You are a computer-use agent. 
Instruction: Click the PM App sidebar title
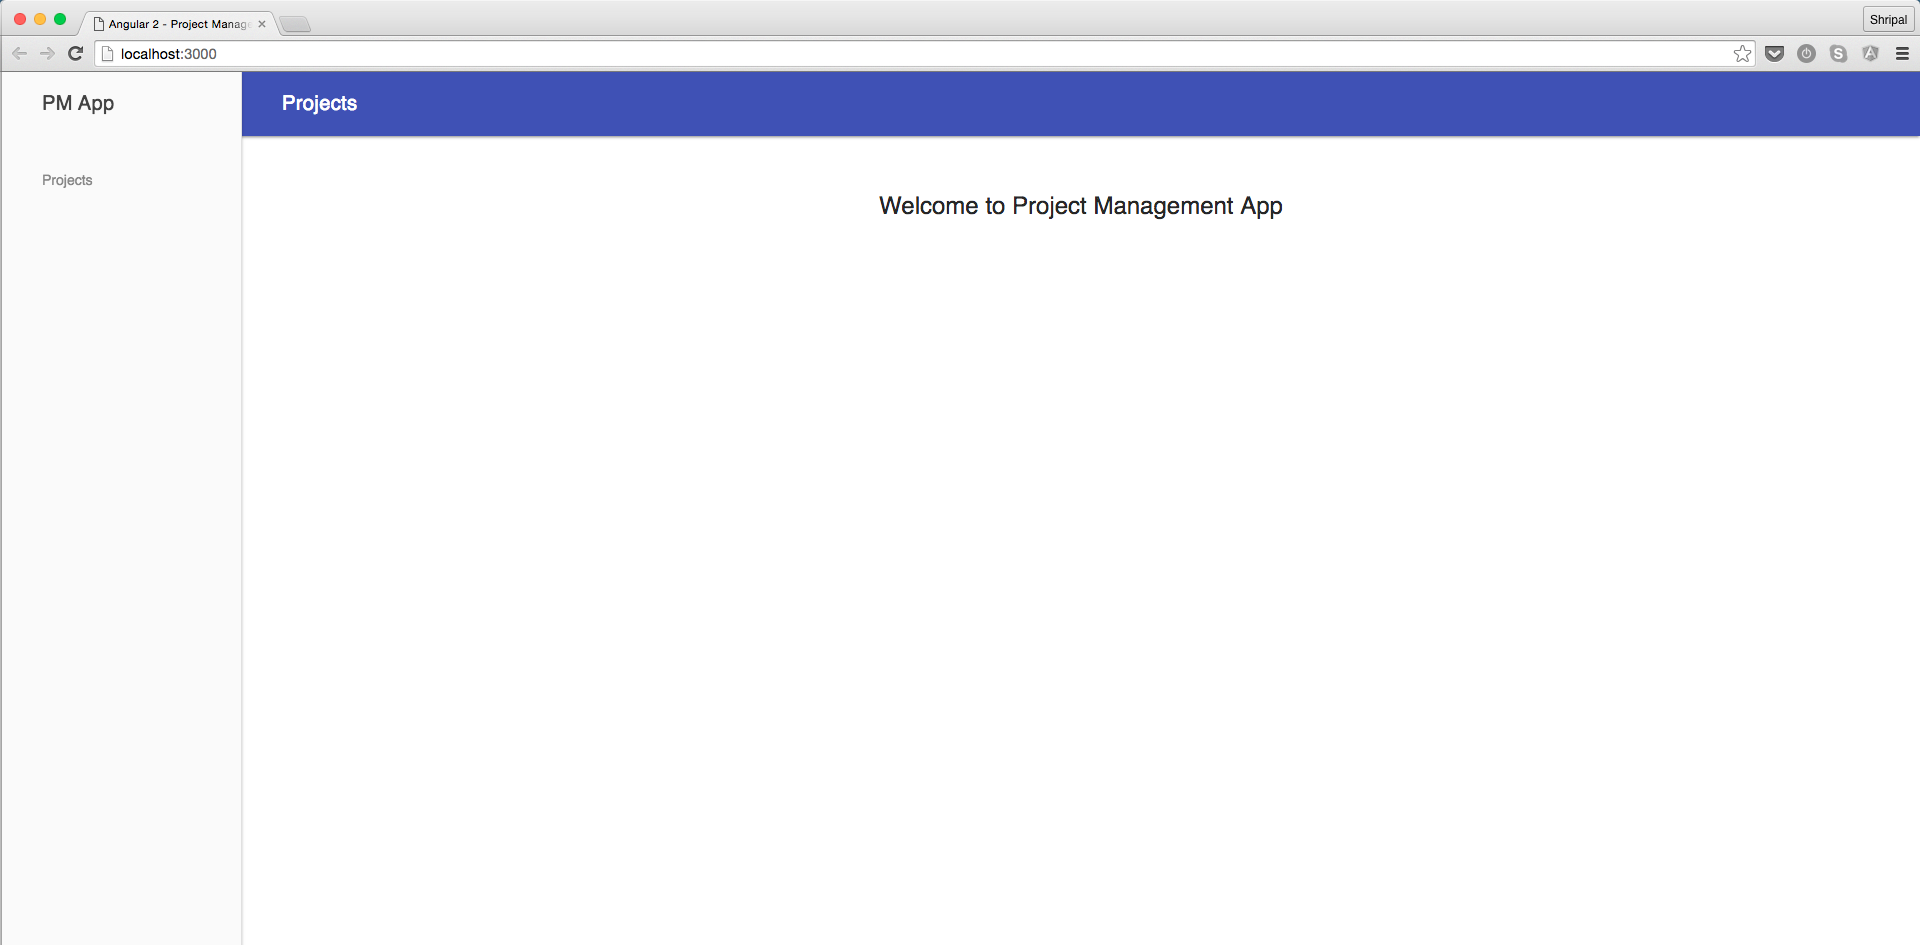[78, 103]
